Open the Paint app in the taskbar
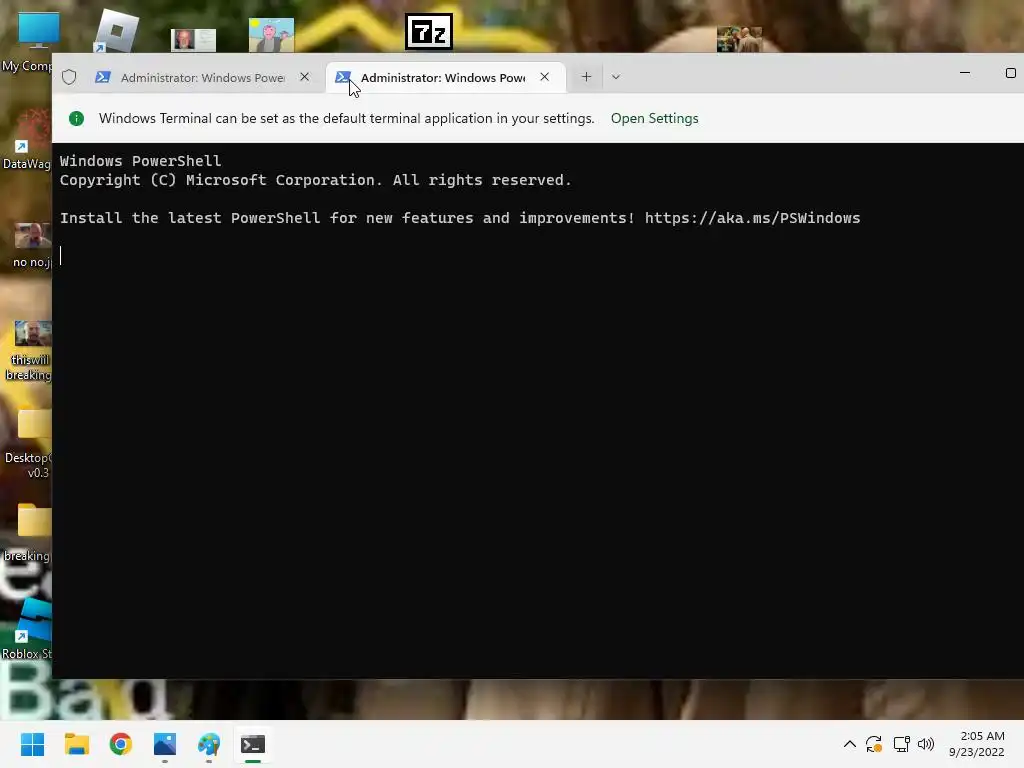The image size is (1024, 768). (x=209, y=744)
